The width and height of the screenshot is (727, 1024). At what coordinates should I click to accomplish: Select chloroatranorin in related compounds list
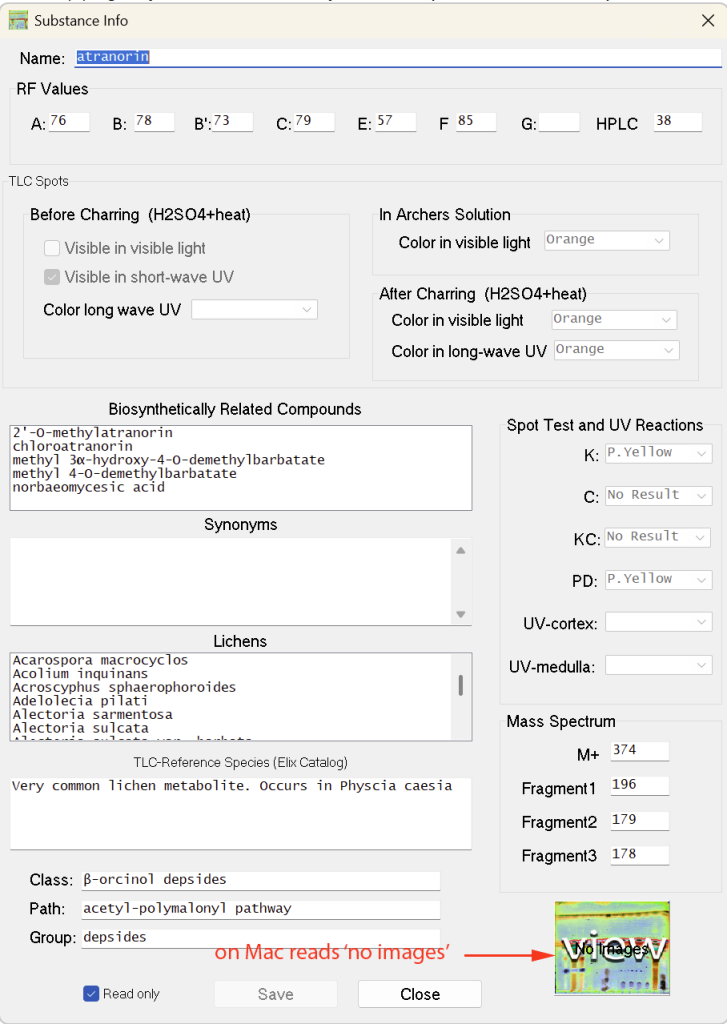click(x=73, y=446)
